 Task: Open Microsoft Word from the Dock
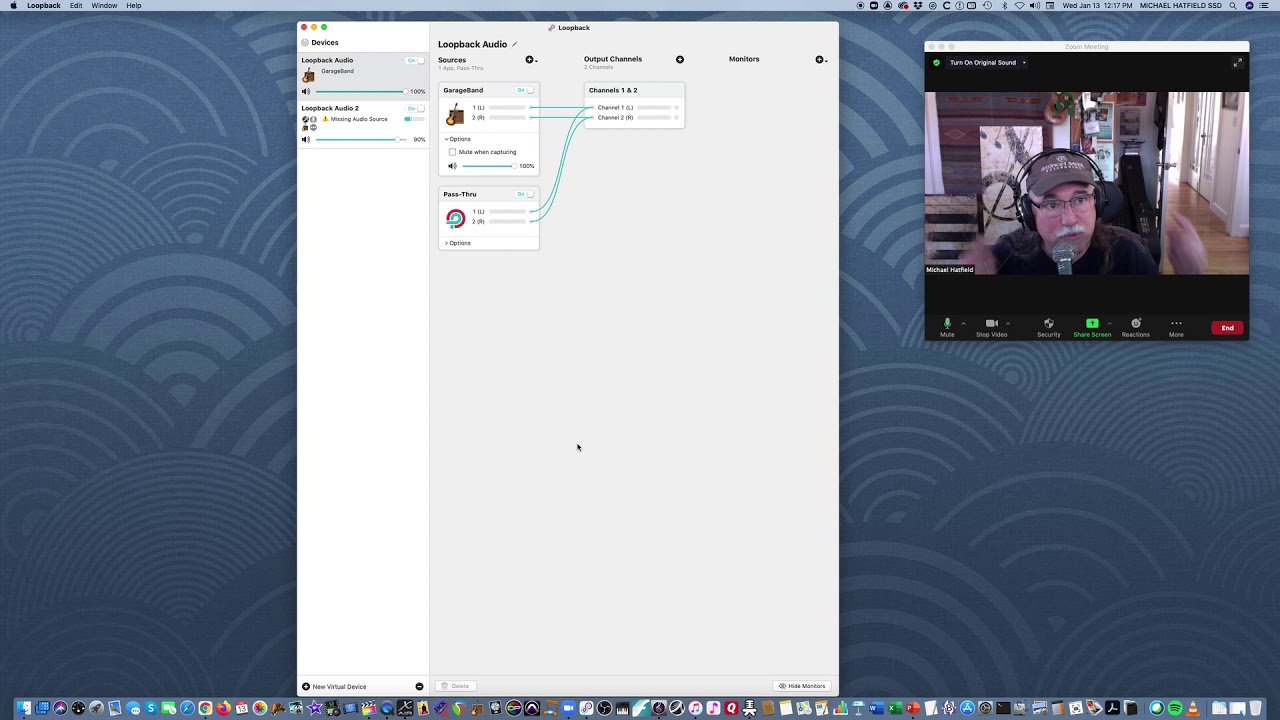coord(875,708)
